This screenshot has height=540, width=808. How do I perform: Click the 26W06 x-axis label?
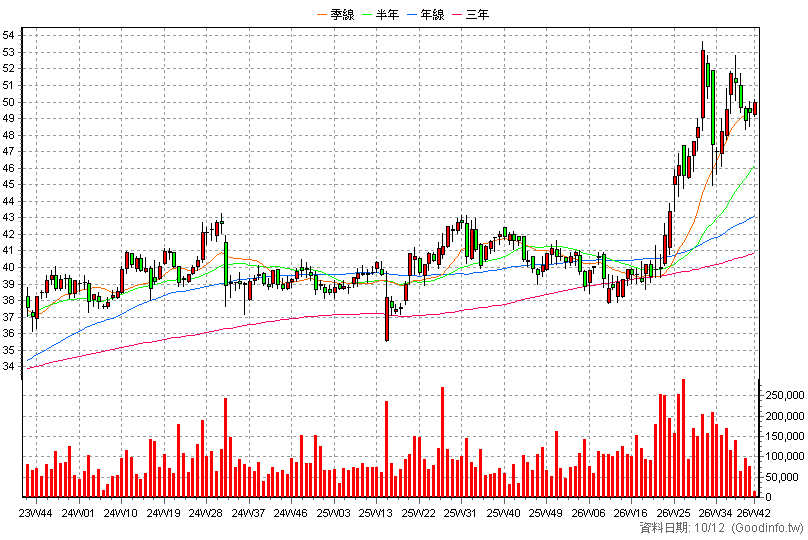click(x=588, y=513)
